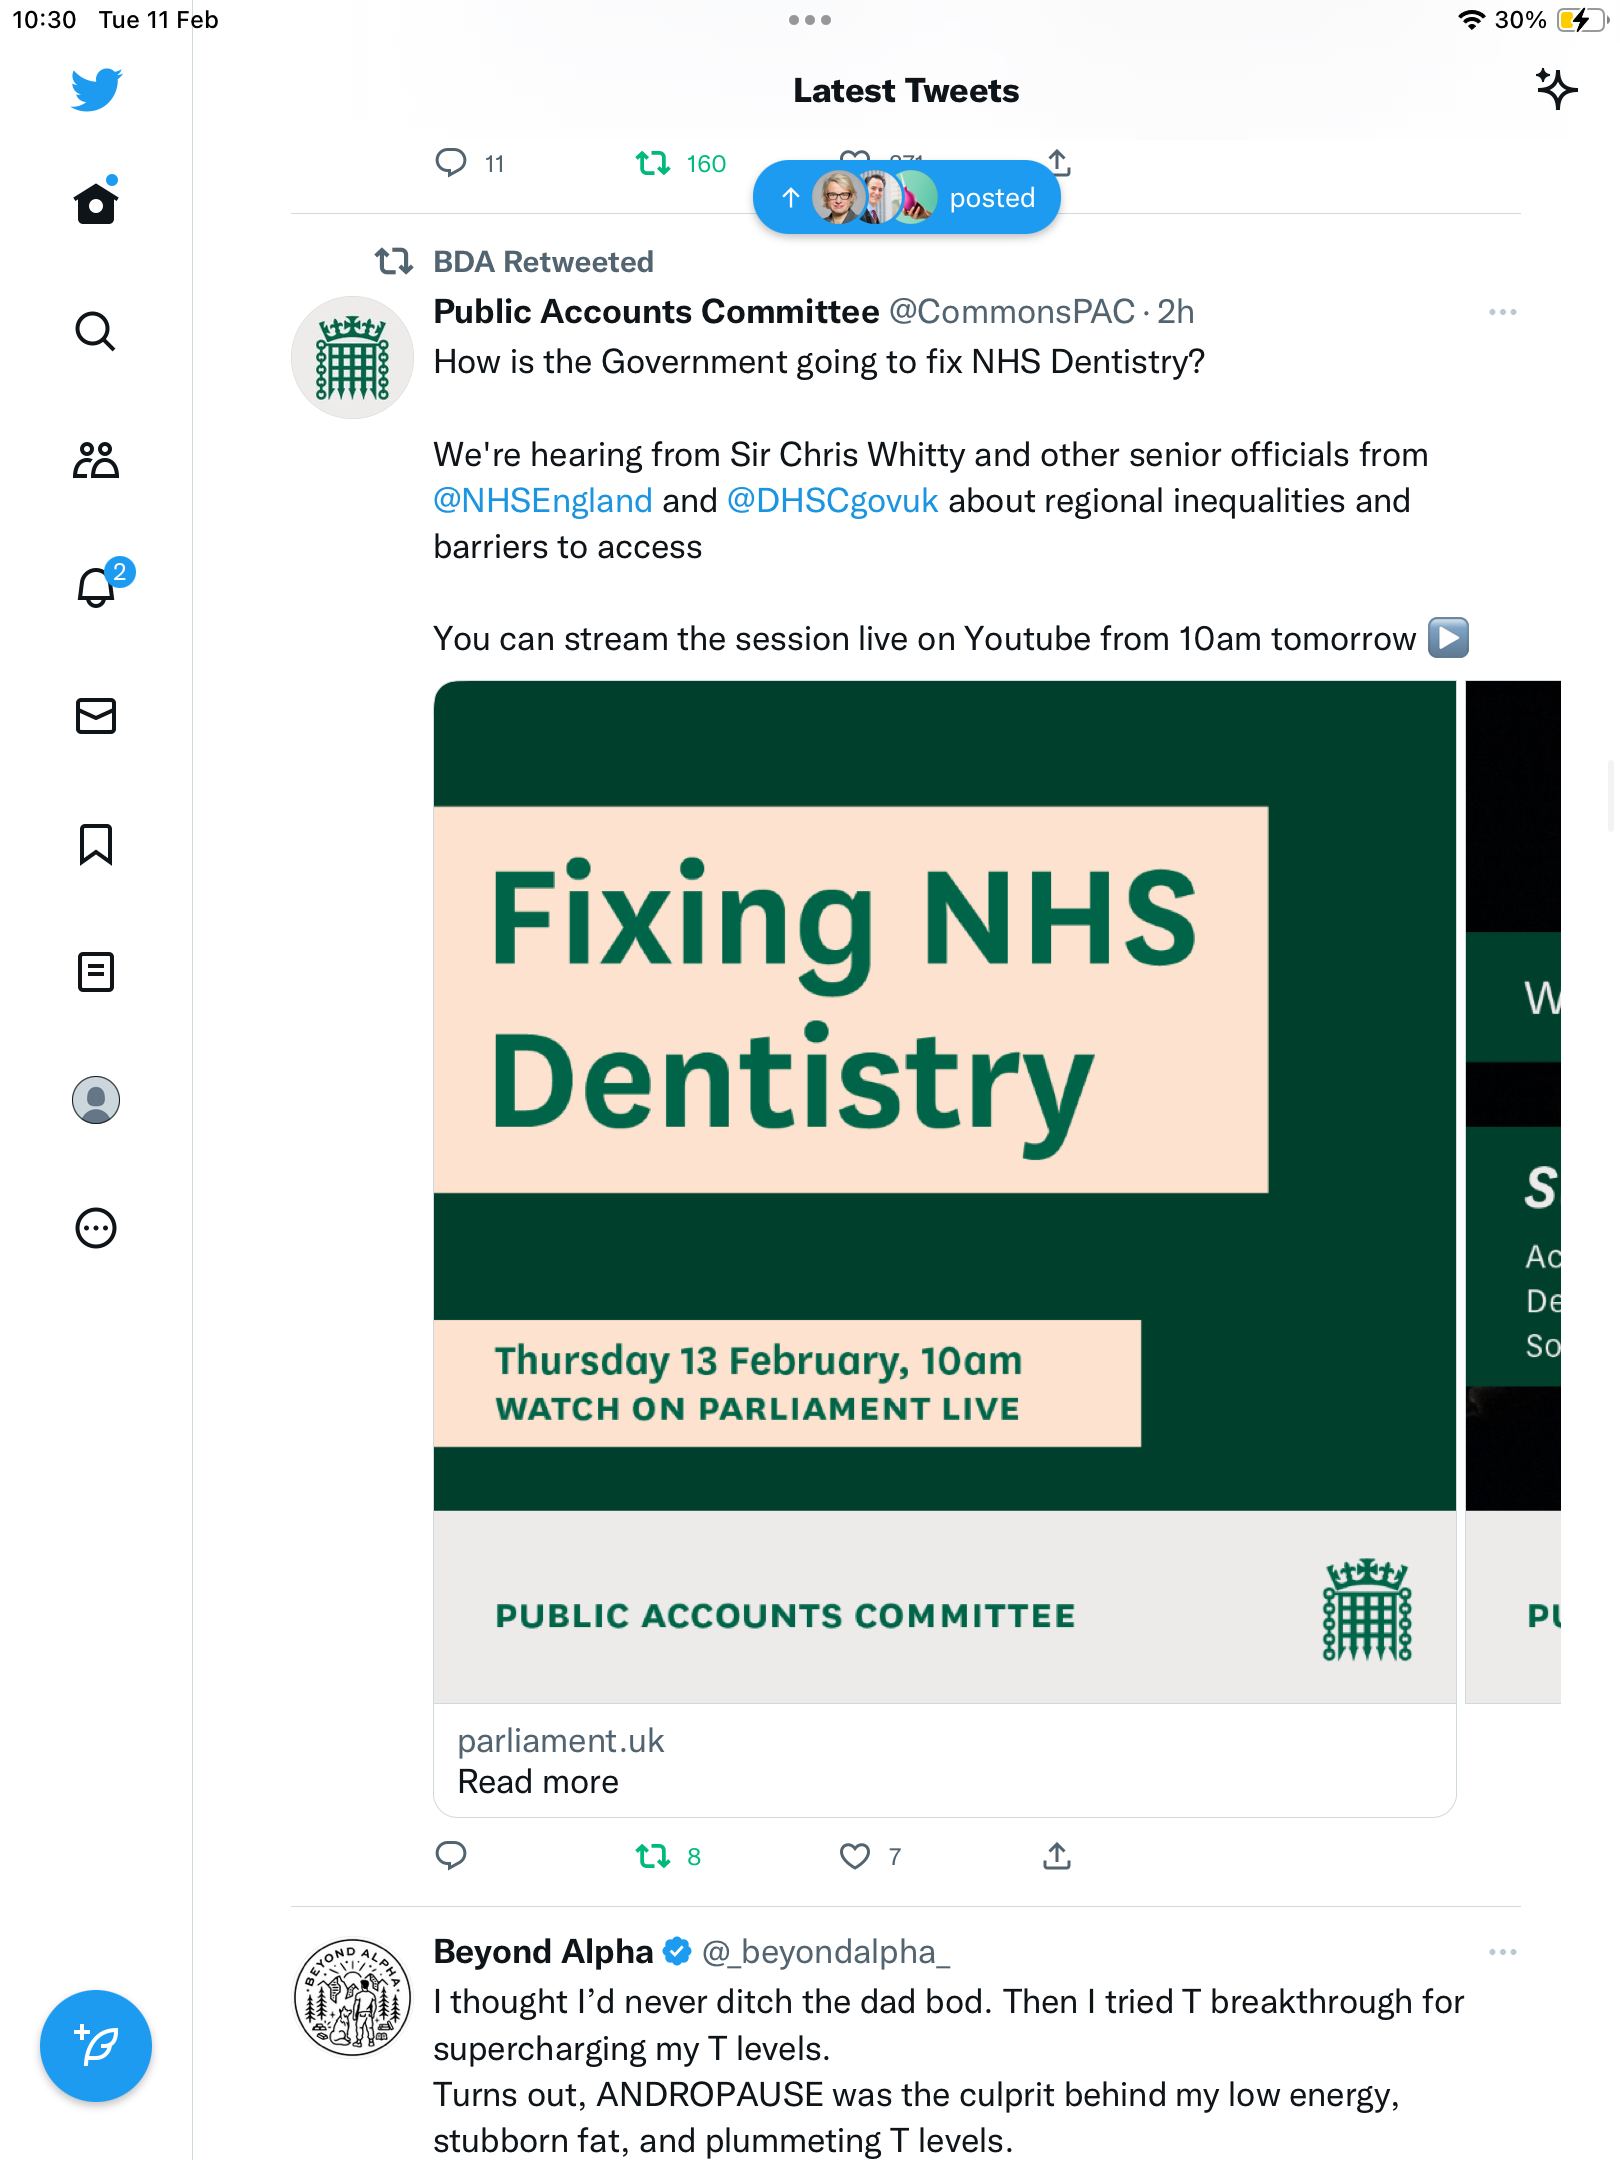Open Bookmarks icon in sidebar
Screen dimensions: 1620x2160
[96, 844]
